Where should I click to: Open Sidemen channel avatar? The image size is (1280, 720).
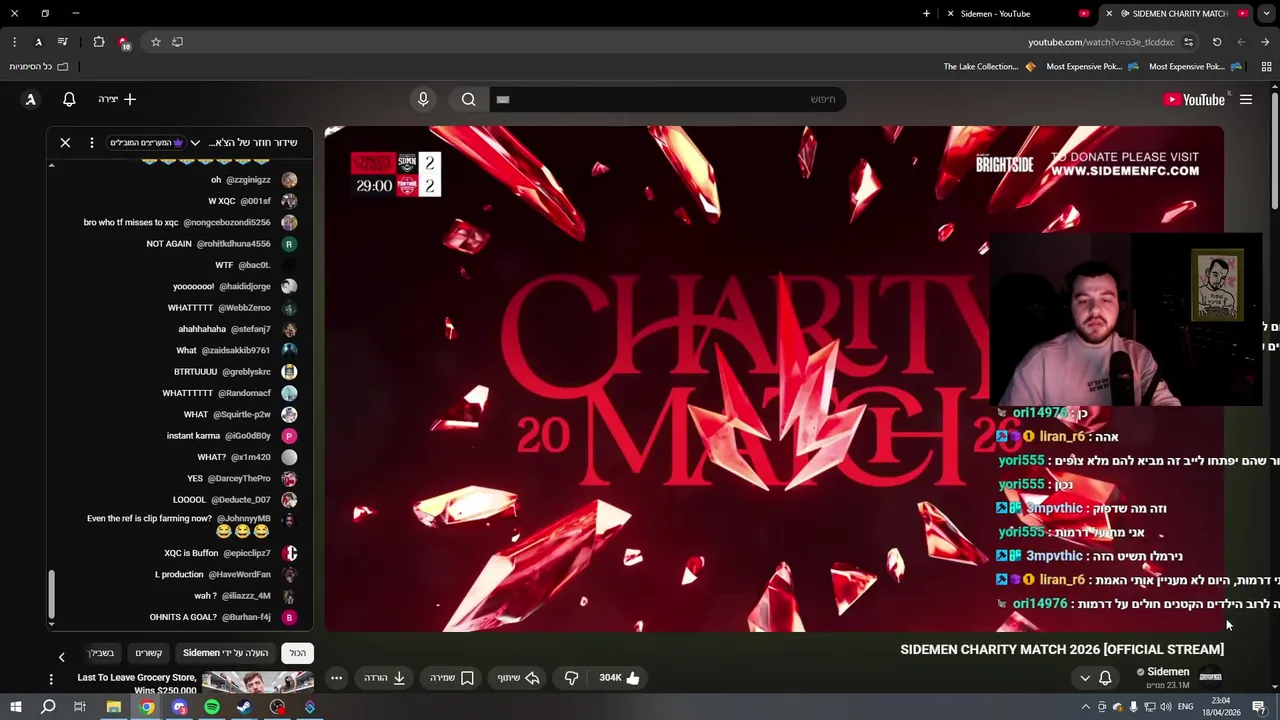tap(1210, 677)
